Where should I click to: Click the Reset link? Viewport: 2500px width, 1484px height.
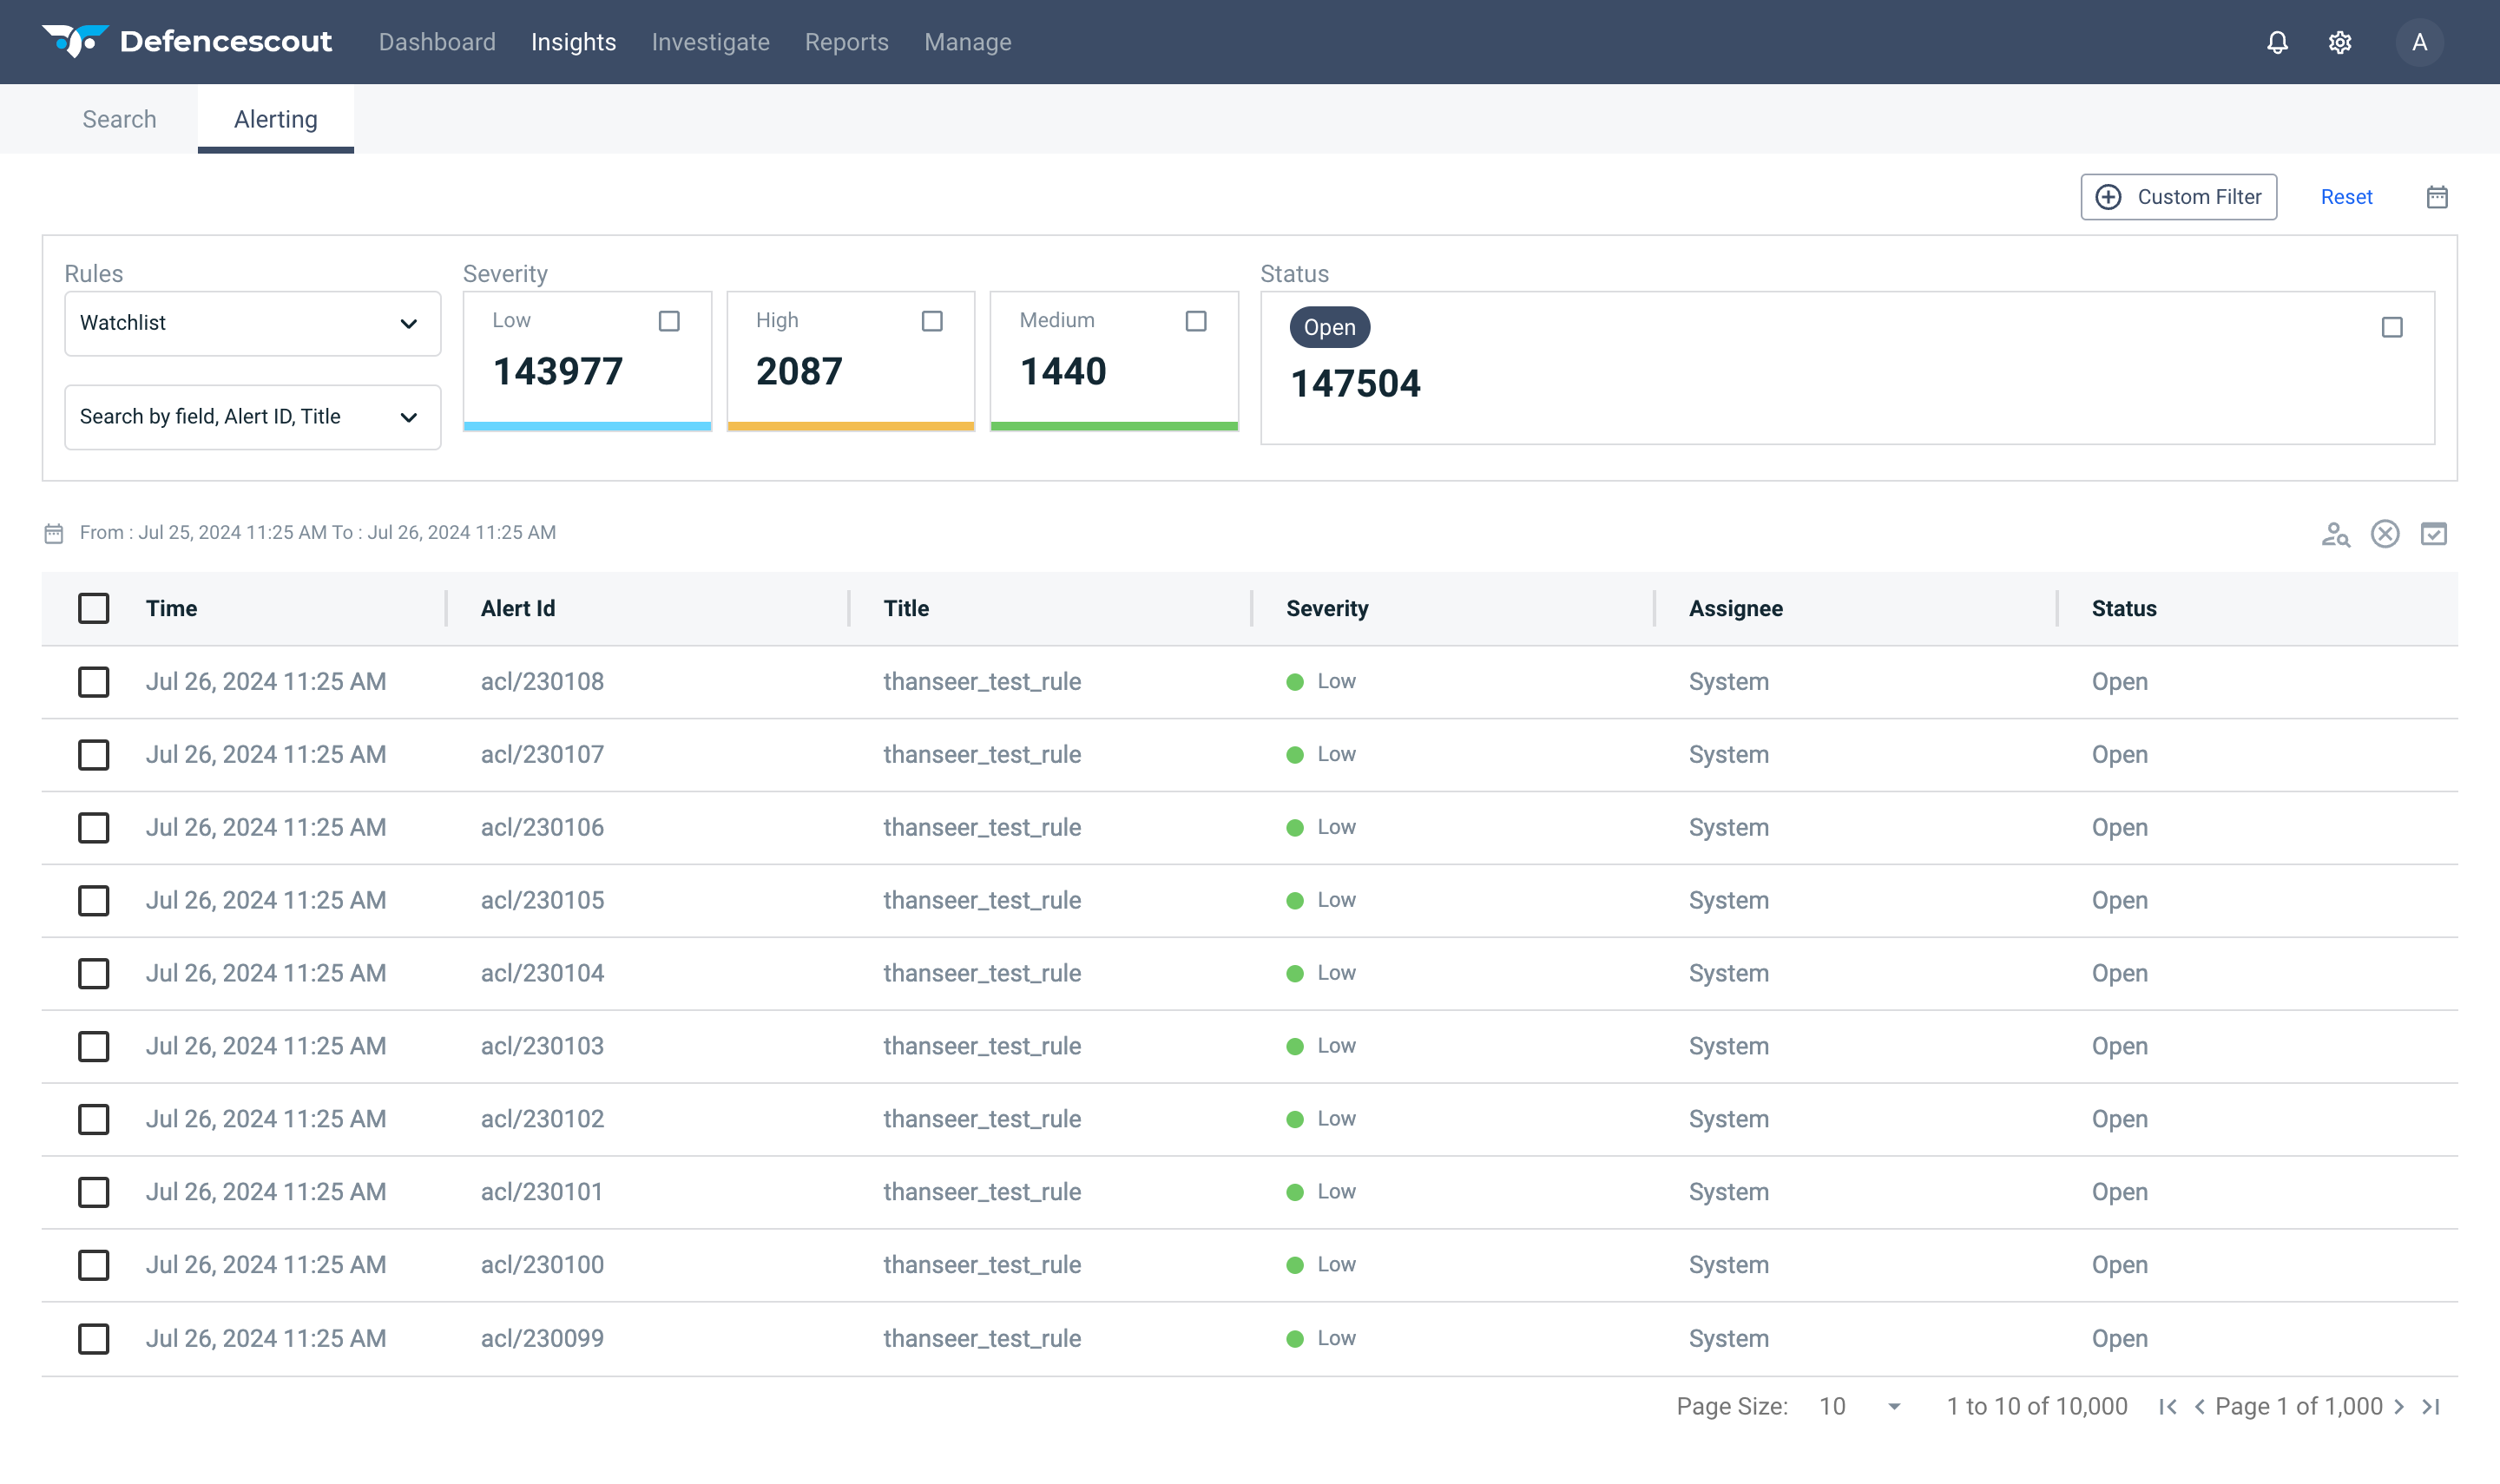pyautogui.click(x=2346, y=197)
